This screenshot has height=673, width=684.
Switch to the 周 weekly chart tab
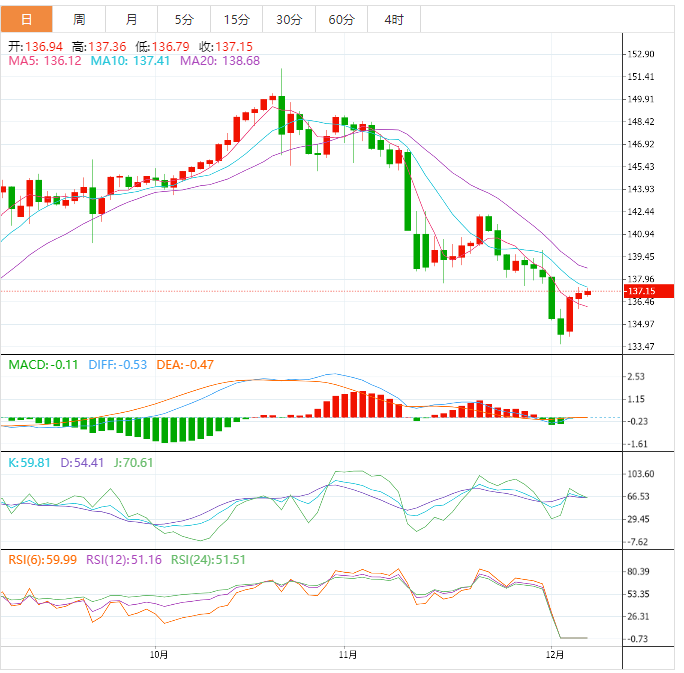click(x=79, y=19)
